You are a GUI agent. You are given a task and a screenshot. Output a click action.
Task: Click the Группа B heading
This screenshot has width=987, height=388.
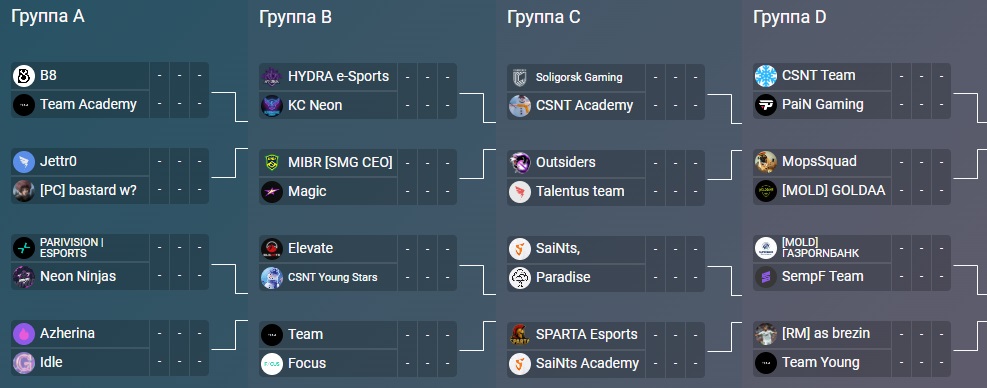295,18
